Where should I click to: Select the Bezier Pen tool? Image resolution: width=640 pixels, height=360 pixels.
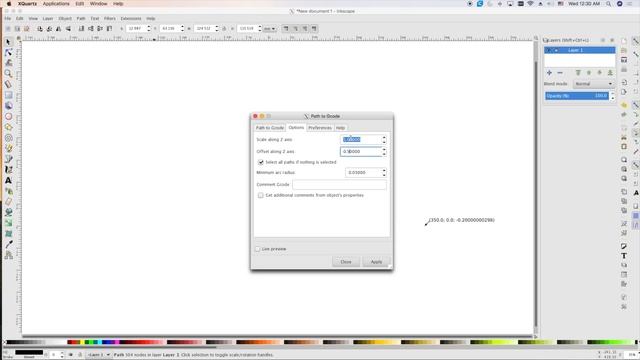8,159
